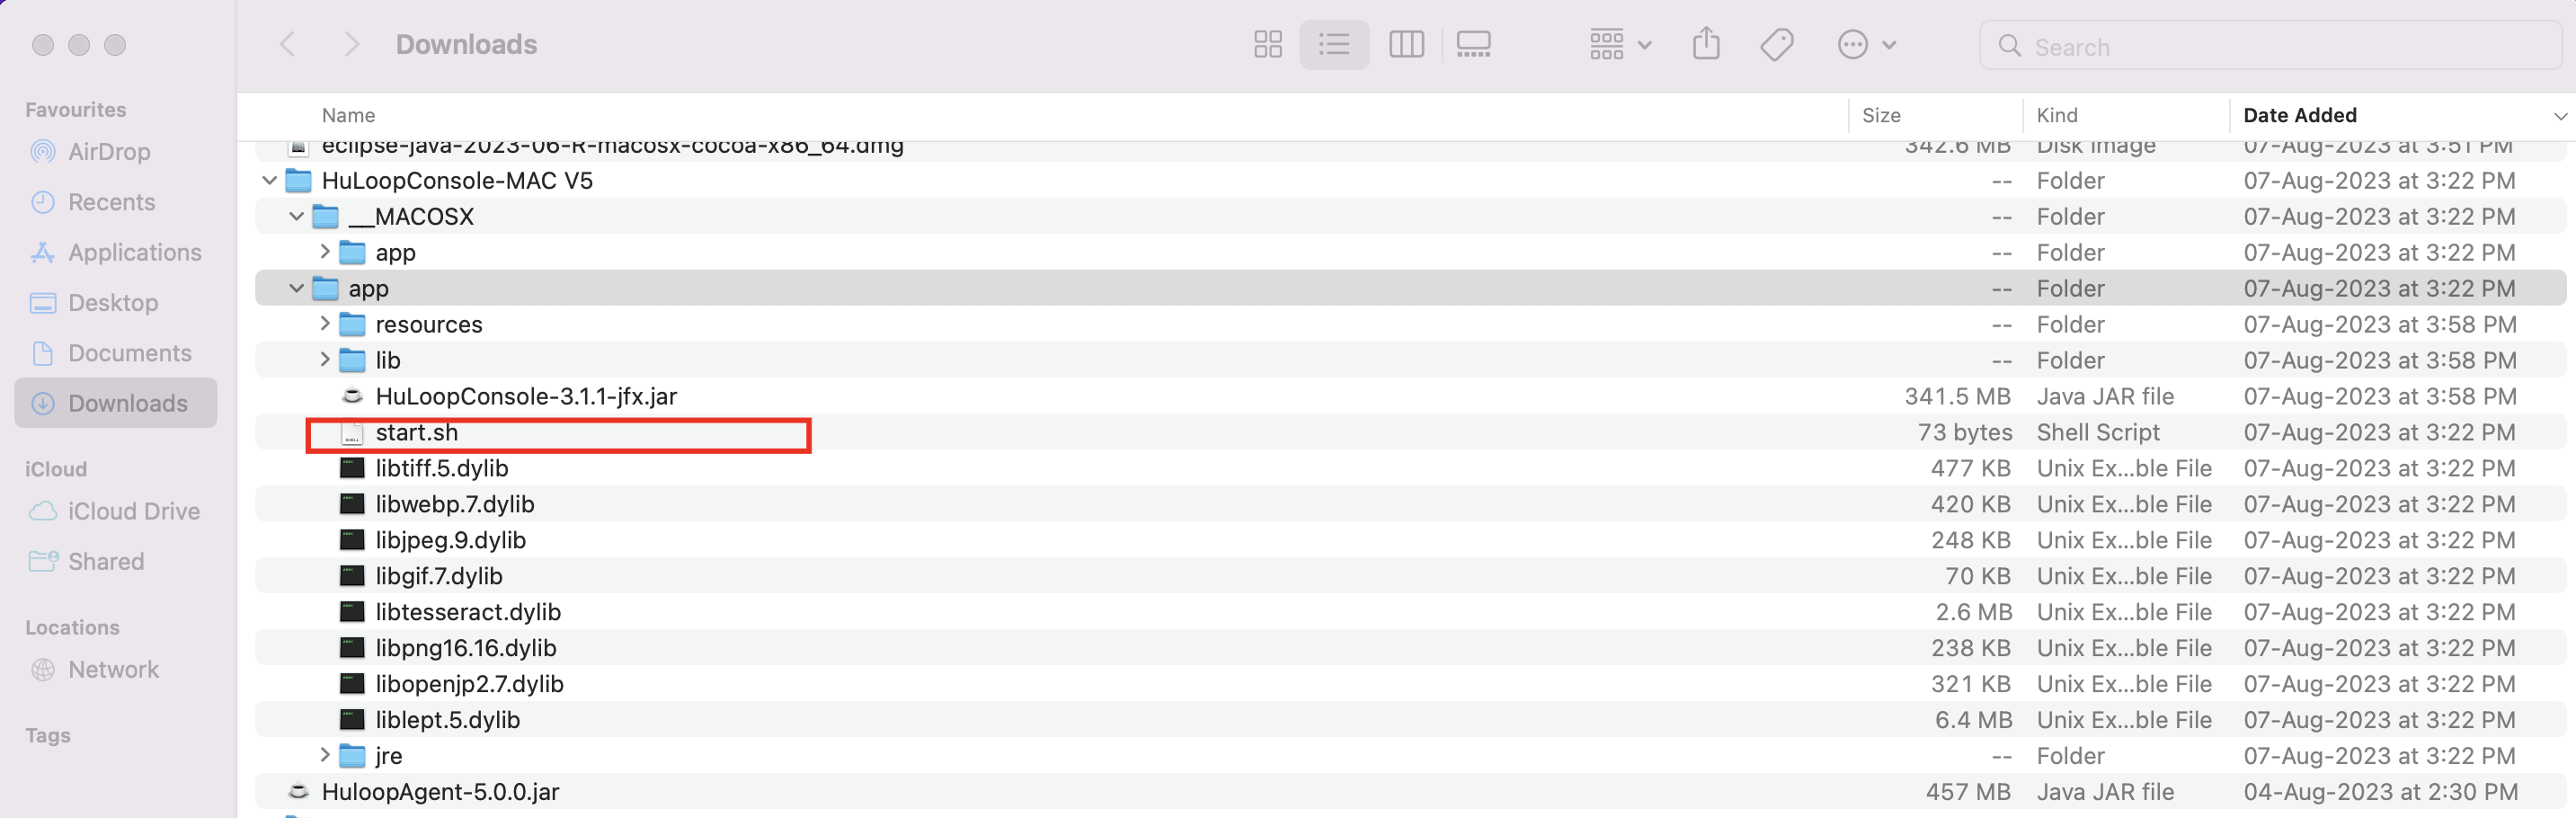Switch to icon grid view
This screenshot has width=2576, height=818.
[x=1267, y=45]
